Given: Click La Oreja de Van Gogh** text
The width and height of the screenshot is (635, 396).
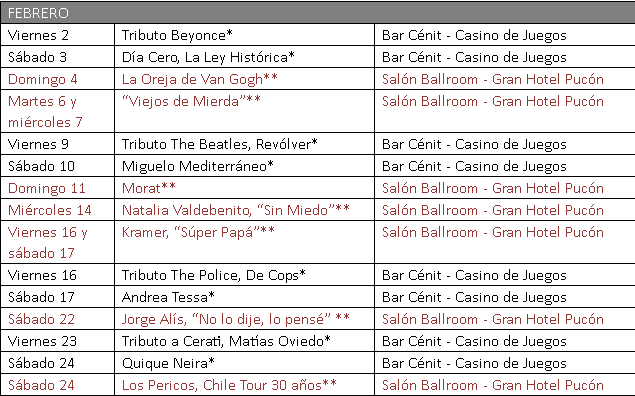Looking at the screenshot, I should 200,79.
